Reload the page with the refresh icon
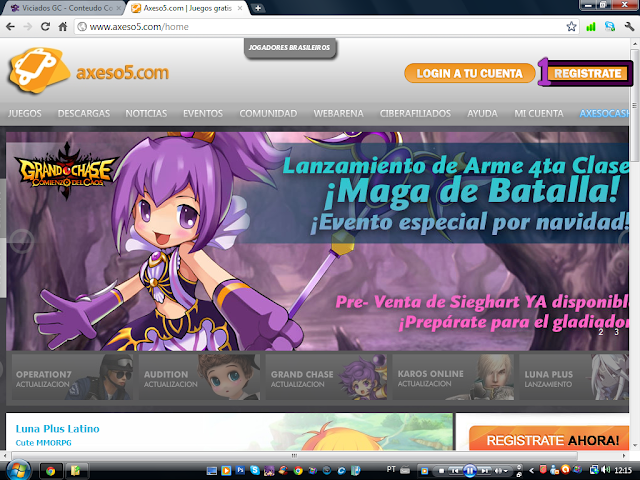The height and width of the screenshot is (480, 640). click(x=45, y=27)
